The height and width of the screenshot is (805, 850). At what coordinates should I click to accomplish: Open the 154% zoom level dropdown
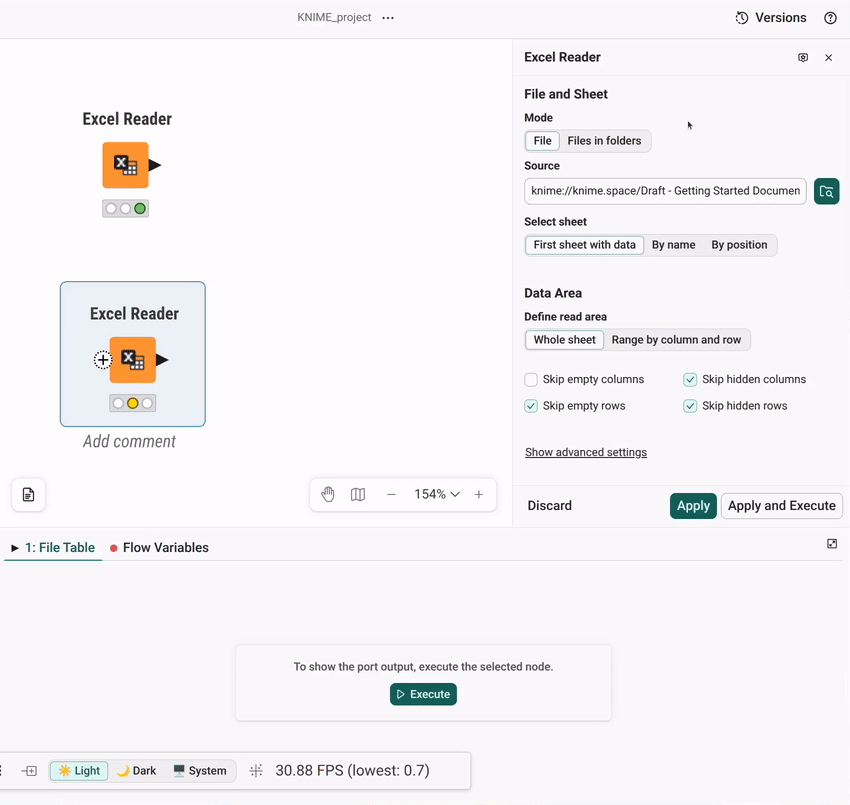(x=437, y=494)
